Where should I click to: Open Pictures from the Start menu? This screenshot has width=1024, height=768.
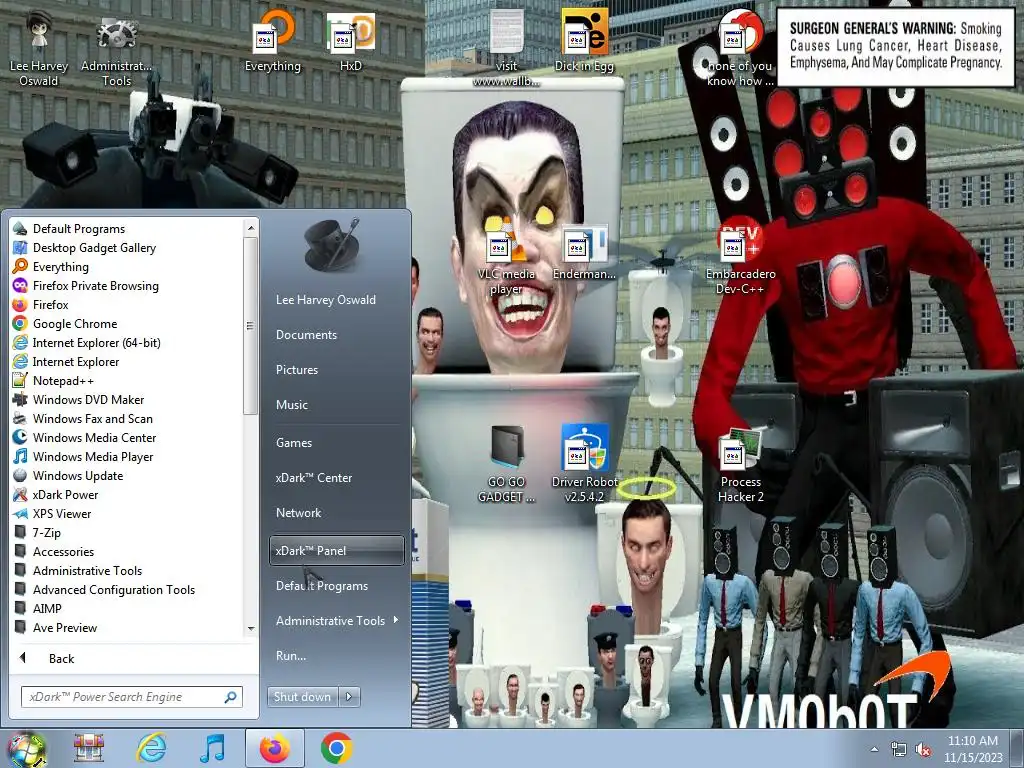click(296, 370)
